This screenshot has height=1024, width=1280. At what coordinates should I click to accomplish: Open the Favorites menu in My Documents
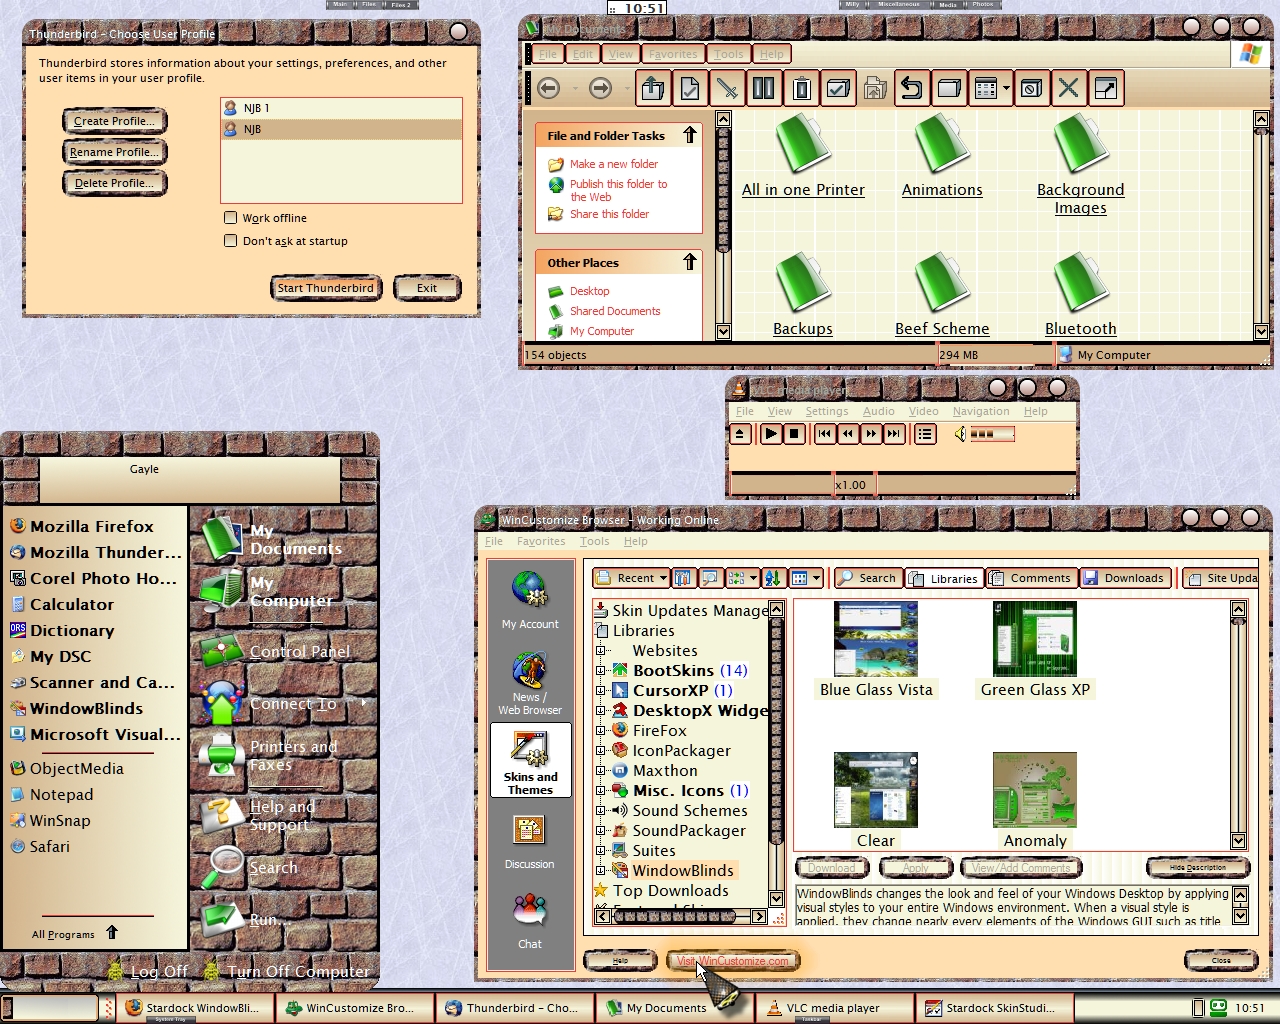[x=673, y=54]
